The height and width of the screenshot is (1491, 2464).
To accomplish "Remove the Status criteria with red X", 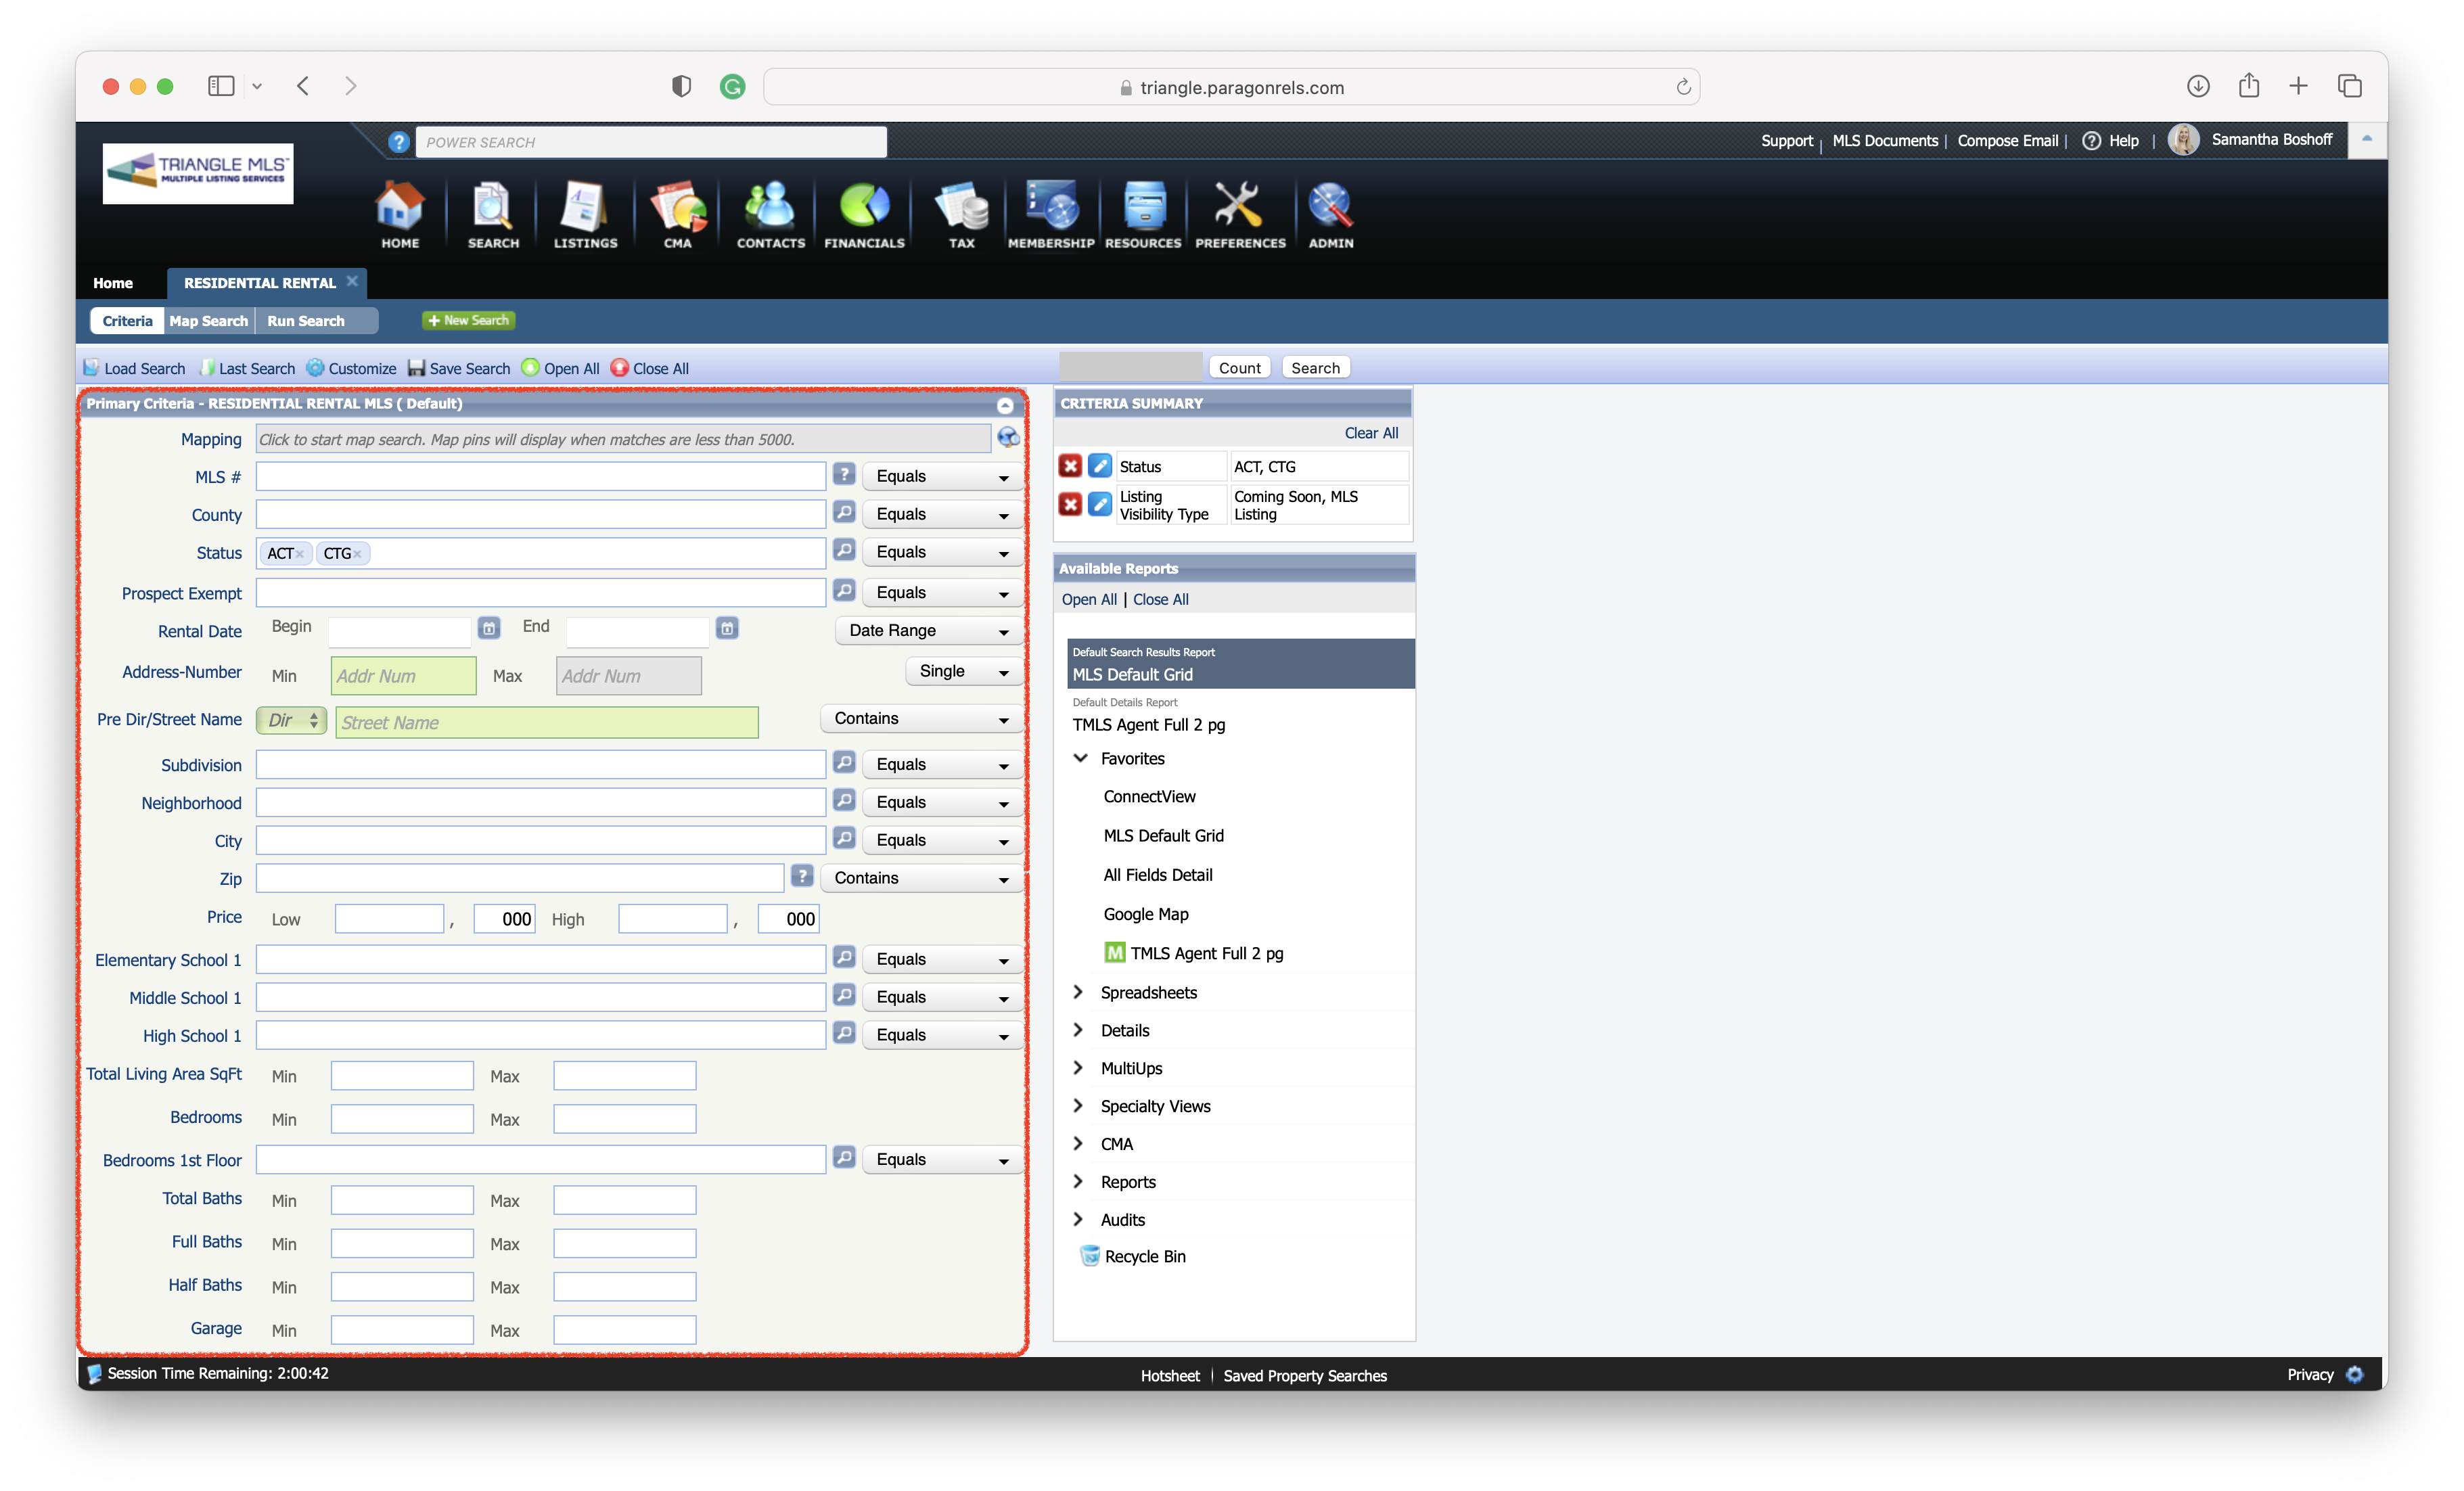I will (1070, 466).
